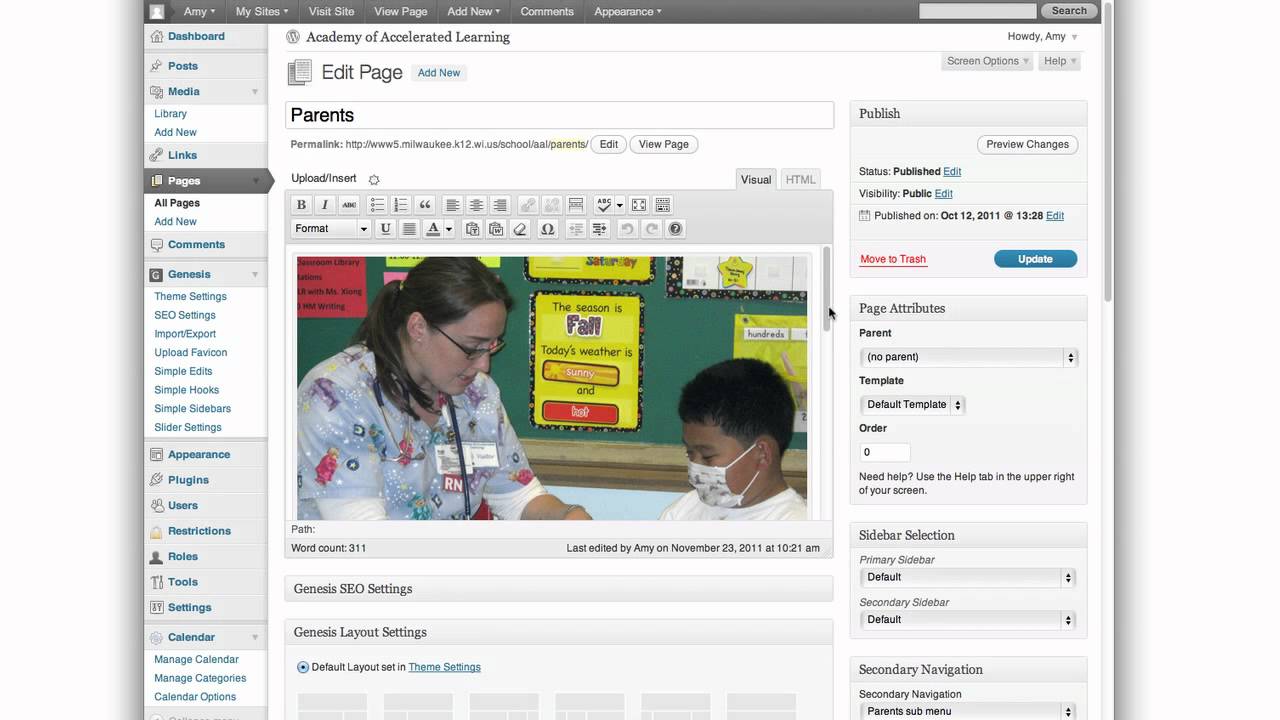
Task: Open the Secondary Sidebar dropdown
Action: pos(967,620)
